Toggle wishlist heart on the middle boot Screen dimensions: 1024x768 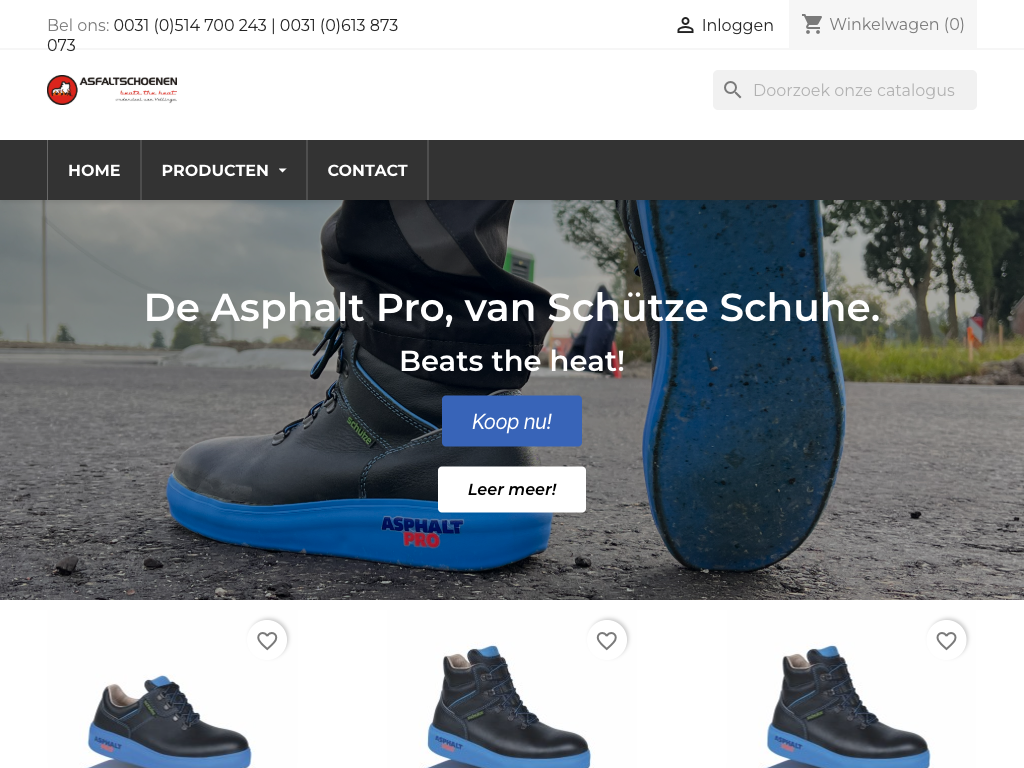(607, 640)
